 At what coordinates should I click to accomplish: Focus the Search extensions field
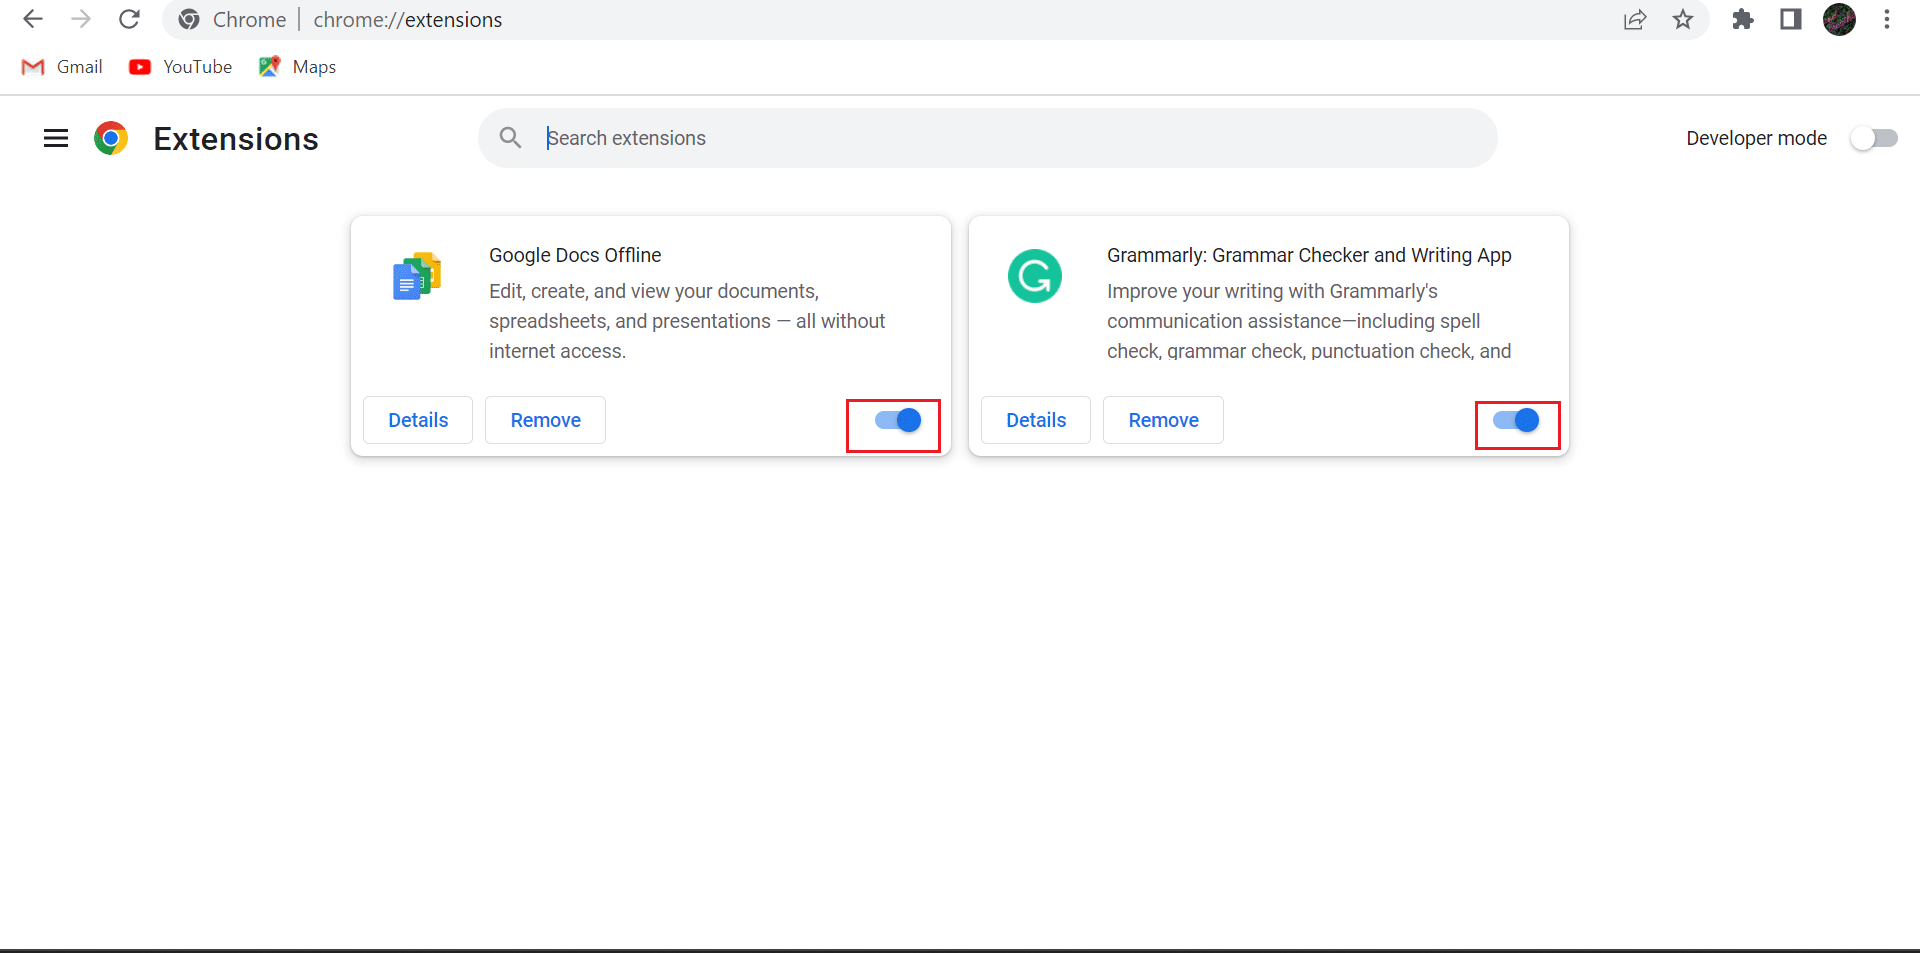pyautogui.click(x=987, y=138)
